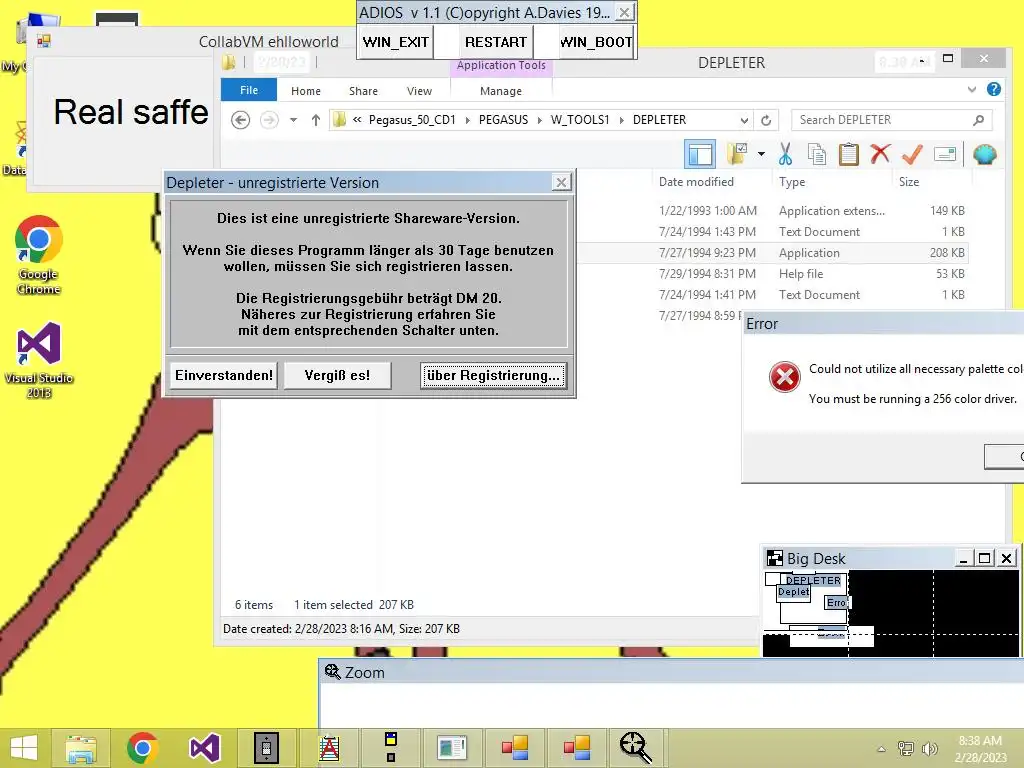Sort by Type column header
The width and height of the screenshot is (1024, 768).
pos(792,182)
